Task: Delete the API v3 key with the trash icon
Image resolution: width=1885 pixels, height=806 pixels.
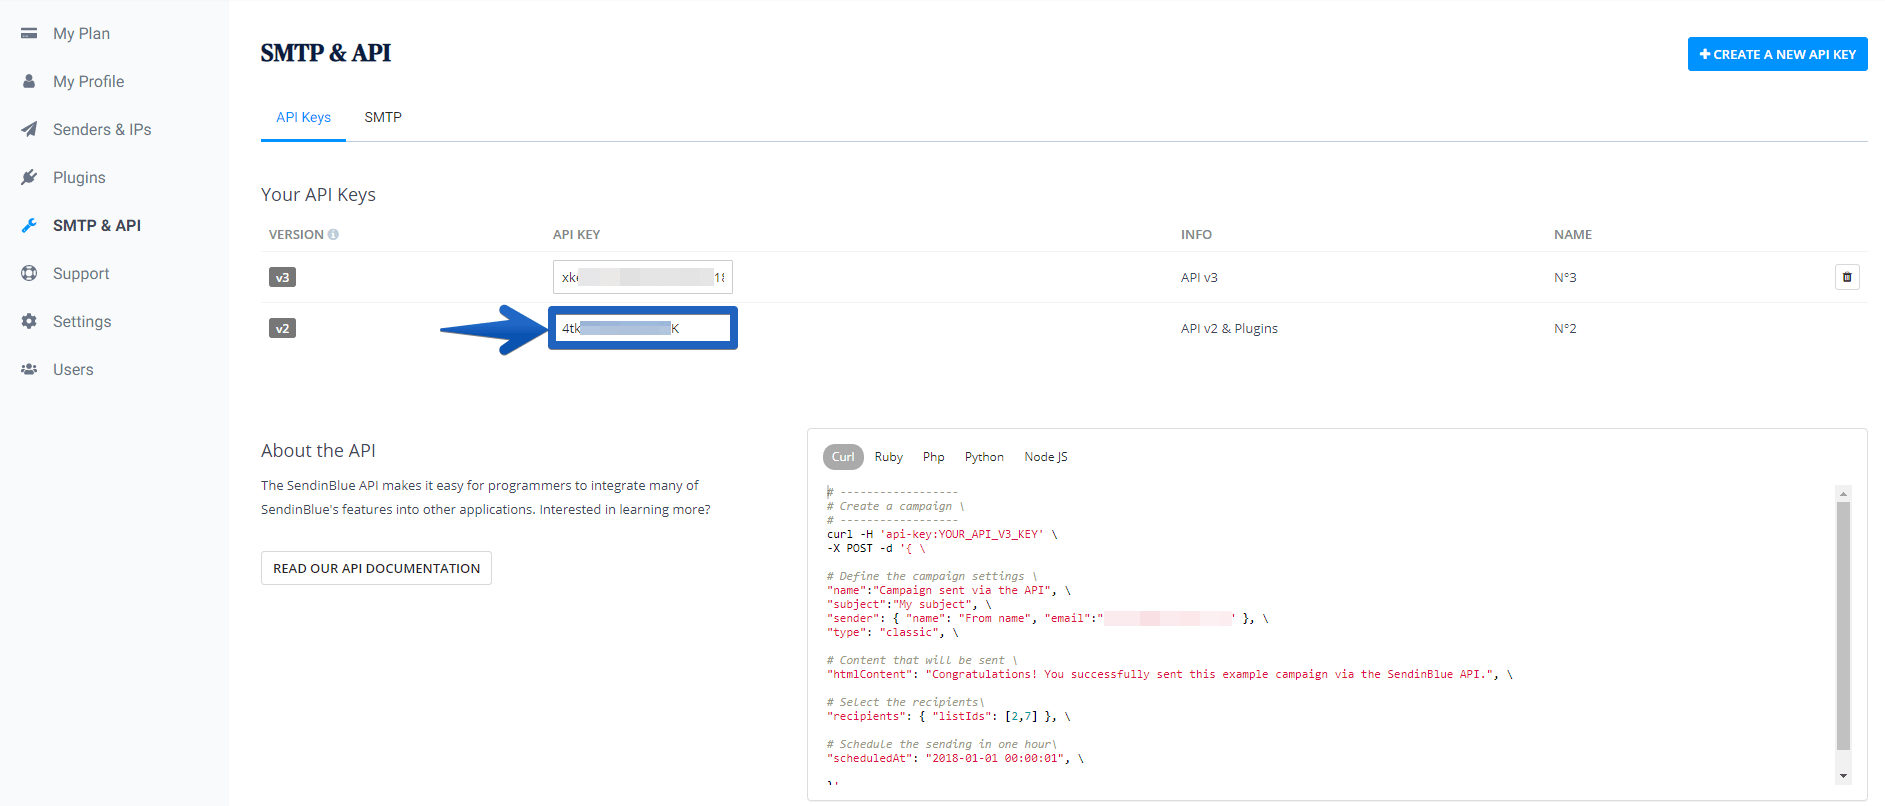Action: (x=1847, y=277)
